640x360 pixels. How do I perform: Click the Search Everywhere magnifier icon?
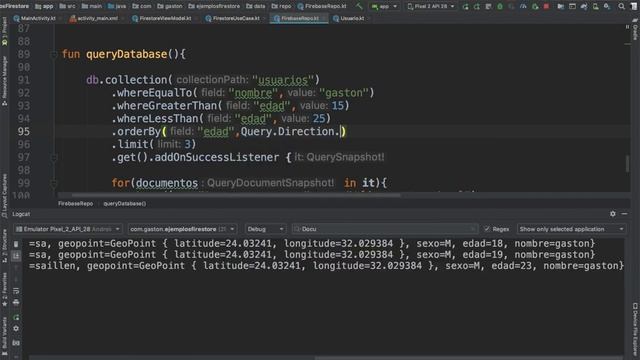(621, 6)
